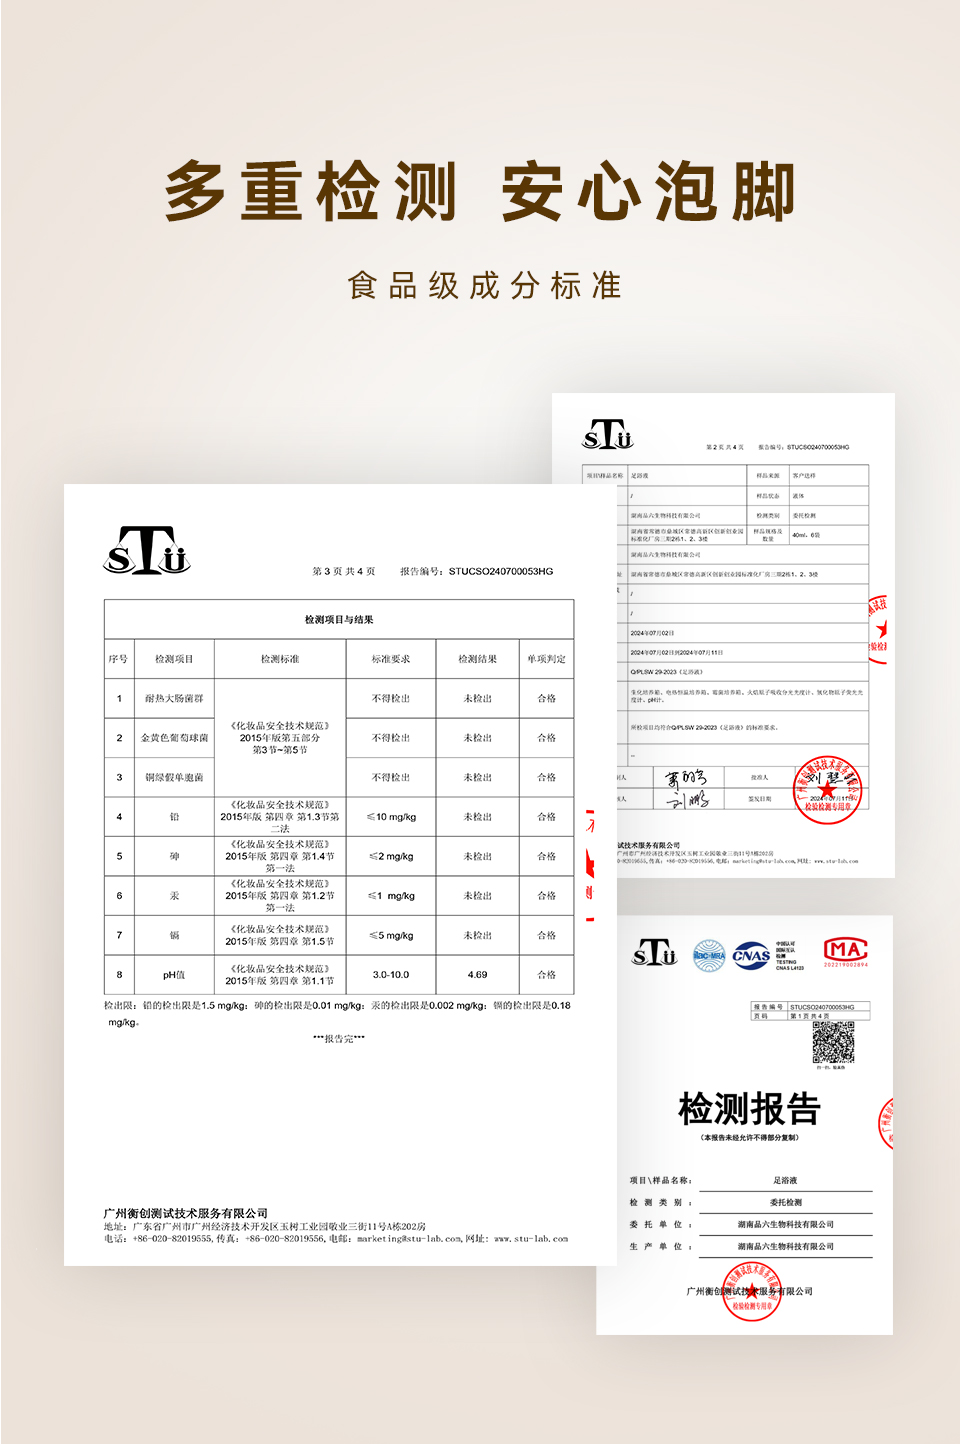Click the Q/PLSW 29-2023 standard on the page 2 report
The height and width of the screenshot is (1444, 960).
(x=667, y=672)
